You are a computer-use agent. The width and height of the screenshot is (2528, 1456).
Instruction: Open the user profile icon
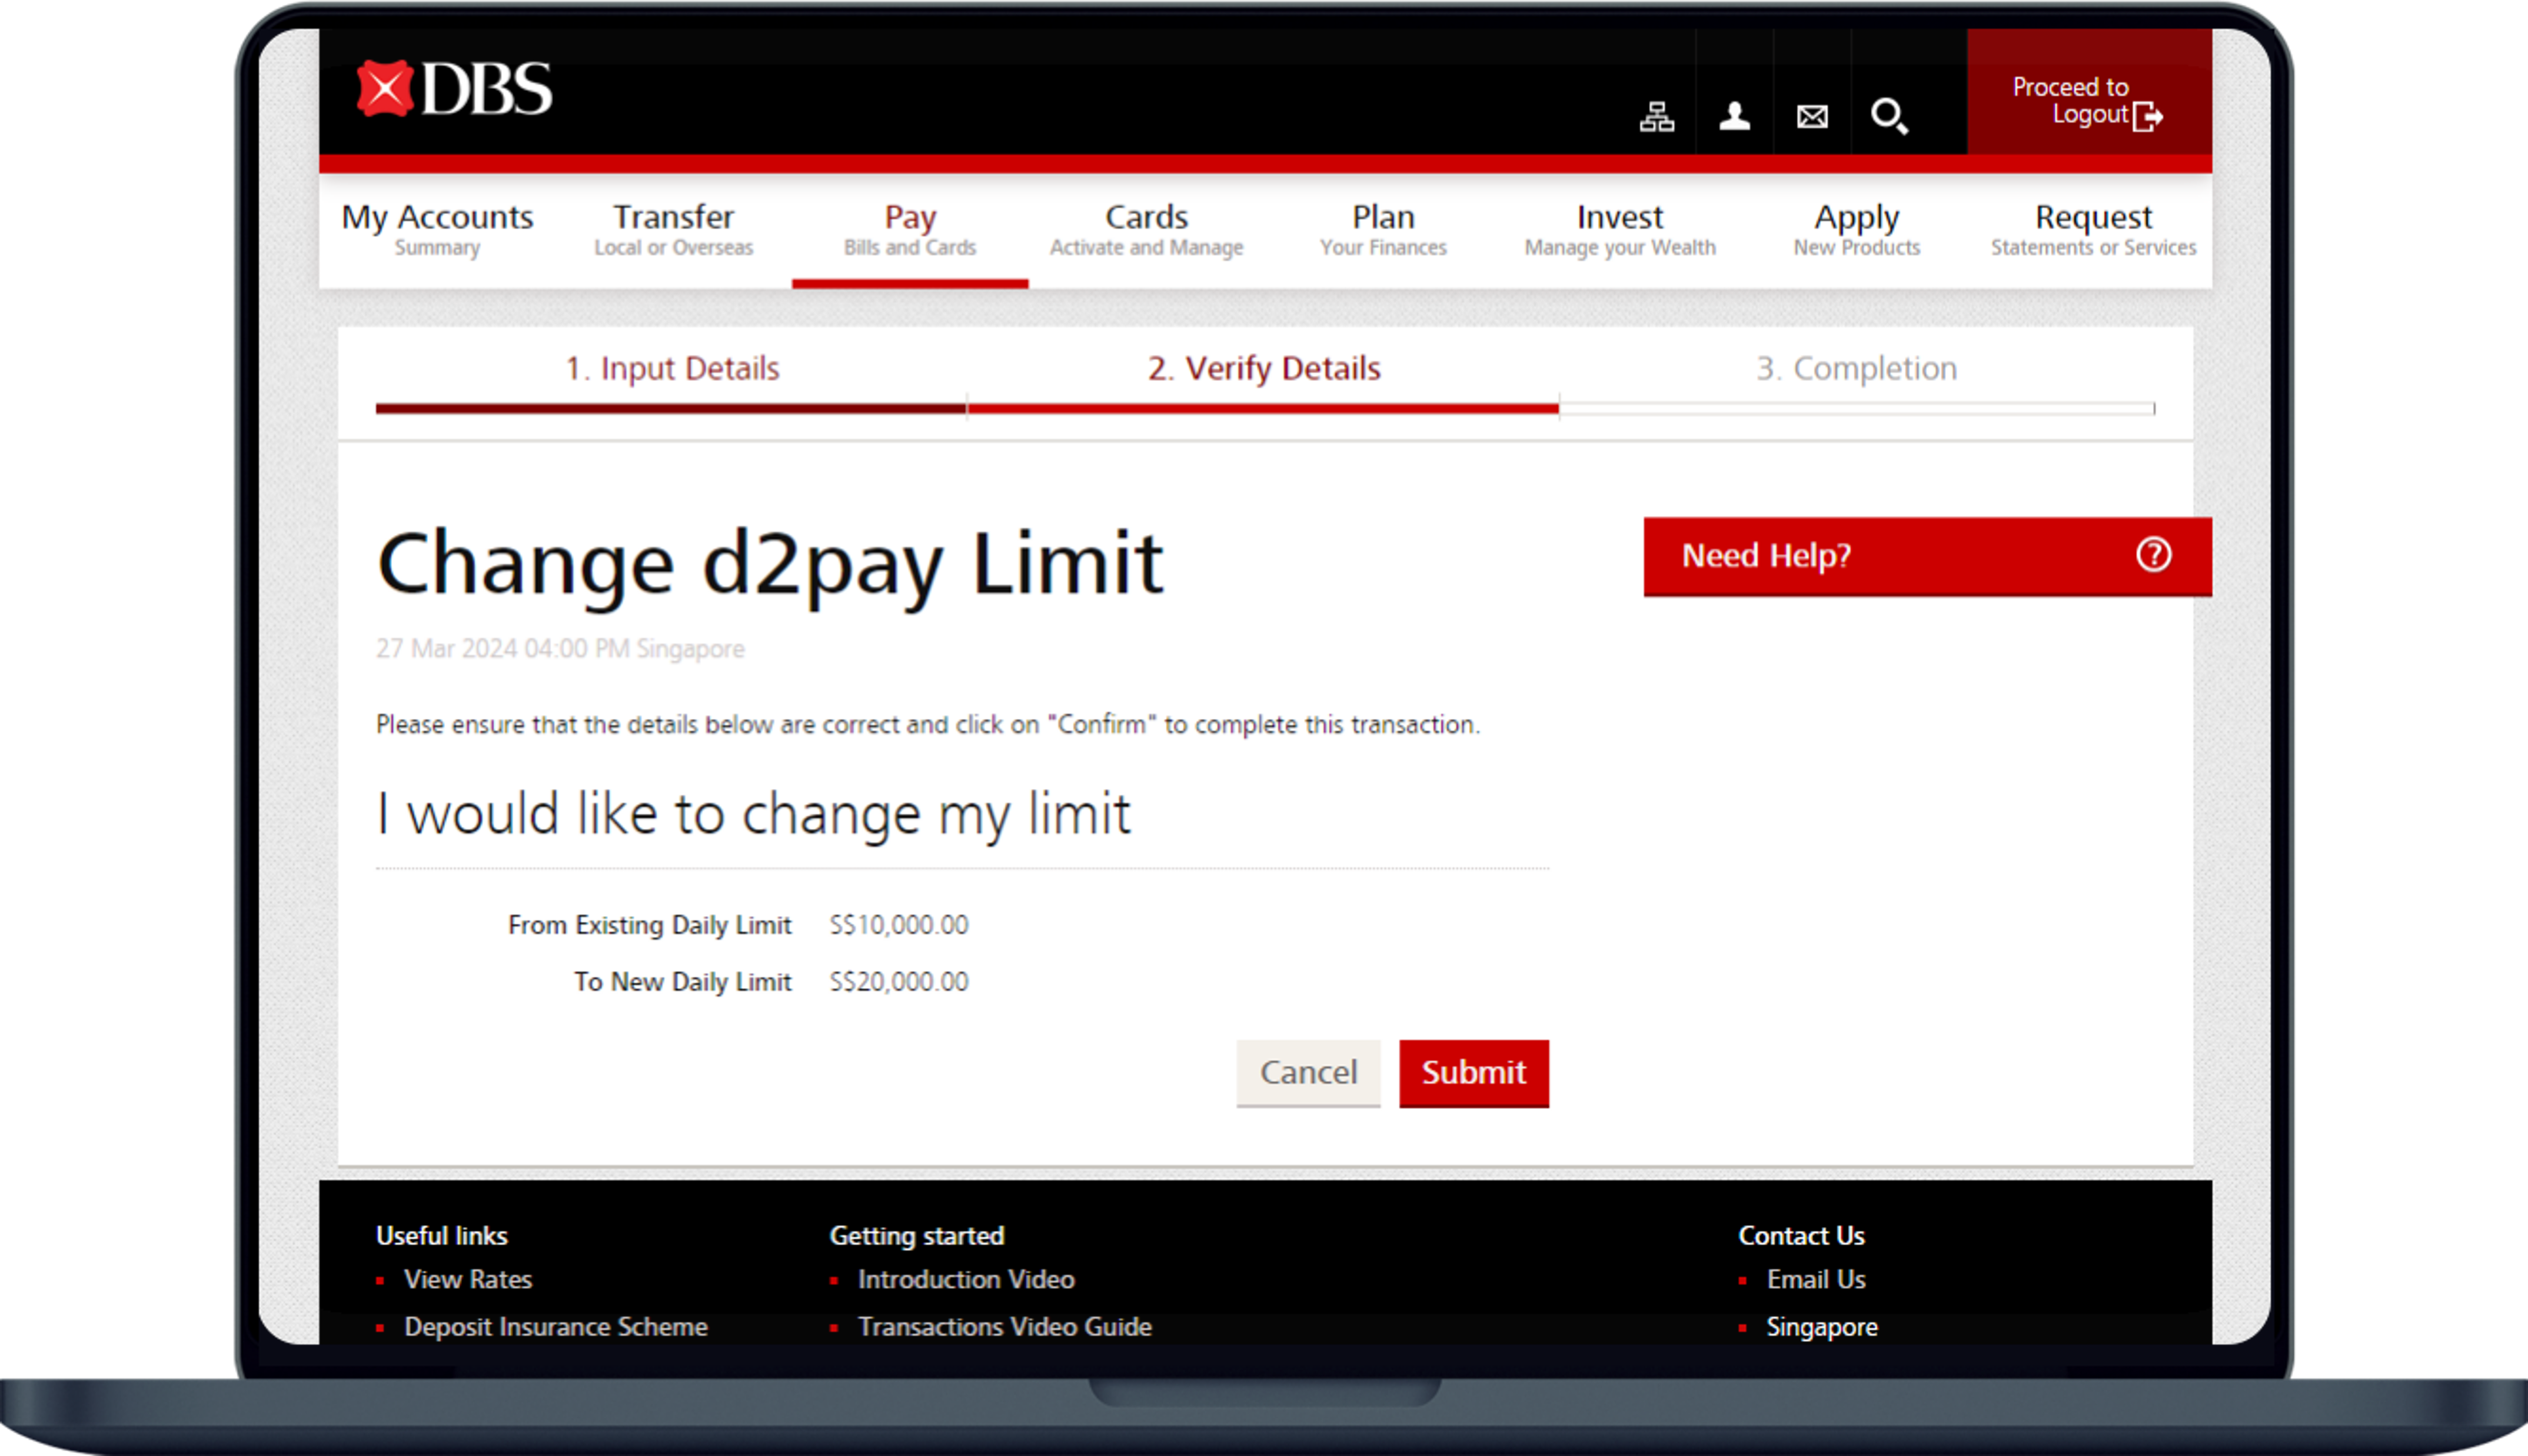click(1734, 117)
